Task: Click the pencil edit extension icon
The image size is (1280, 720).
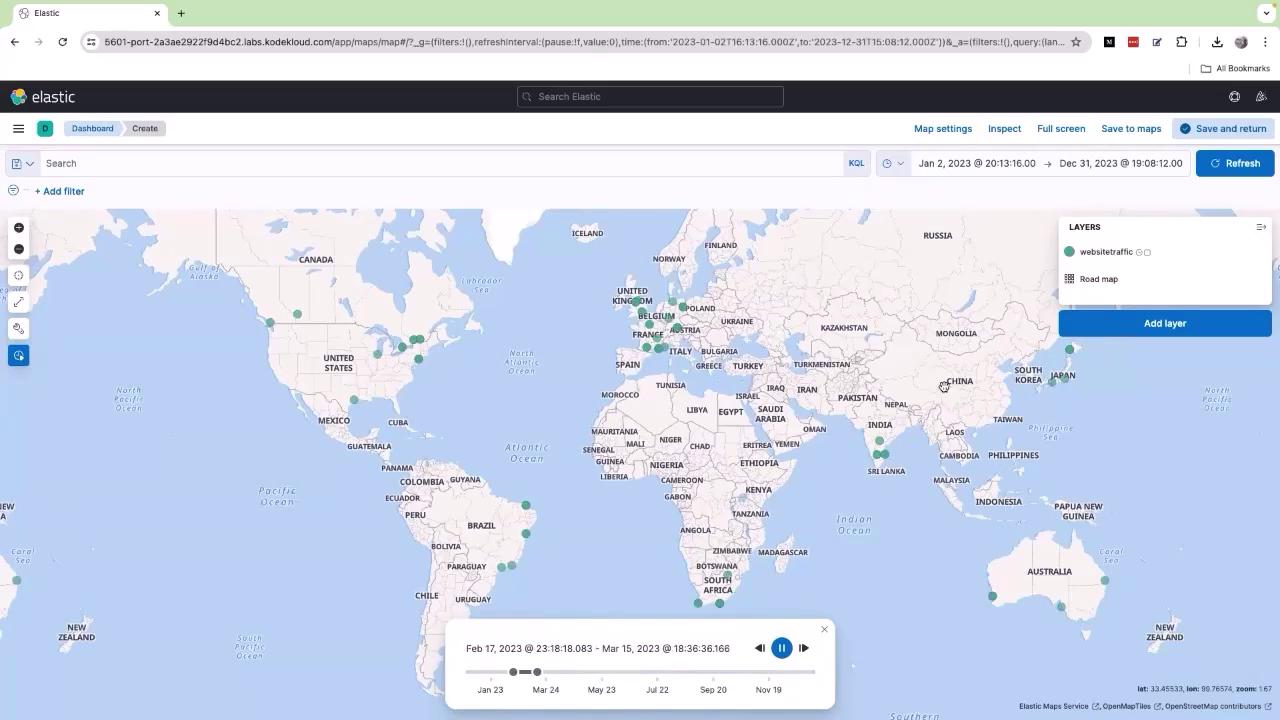Action: pos(1157,42)
